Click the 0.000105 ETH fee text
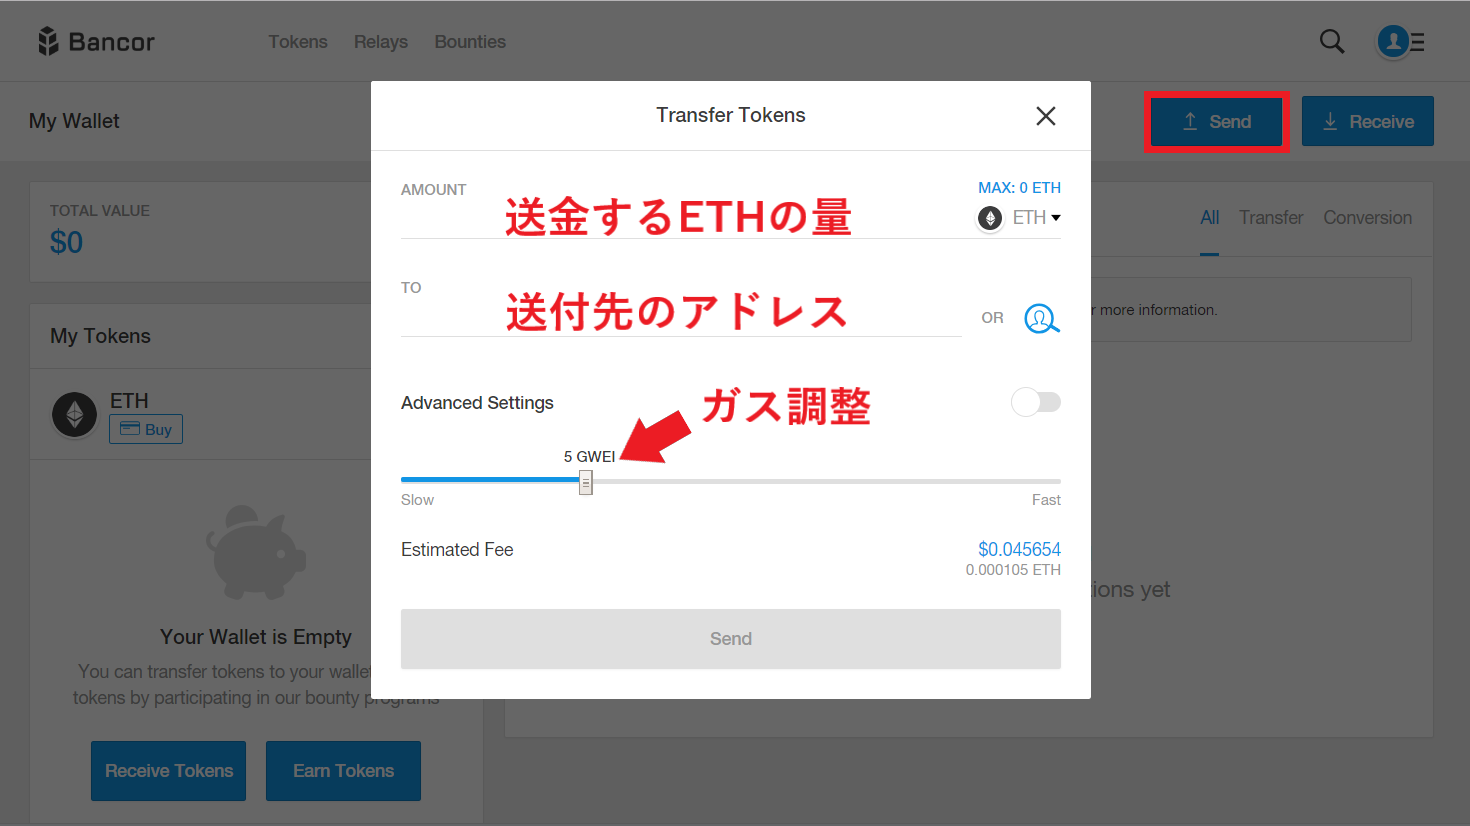This screenshot has width=1470, height=826. point(1013,570)
